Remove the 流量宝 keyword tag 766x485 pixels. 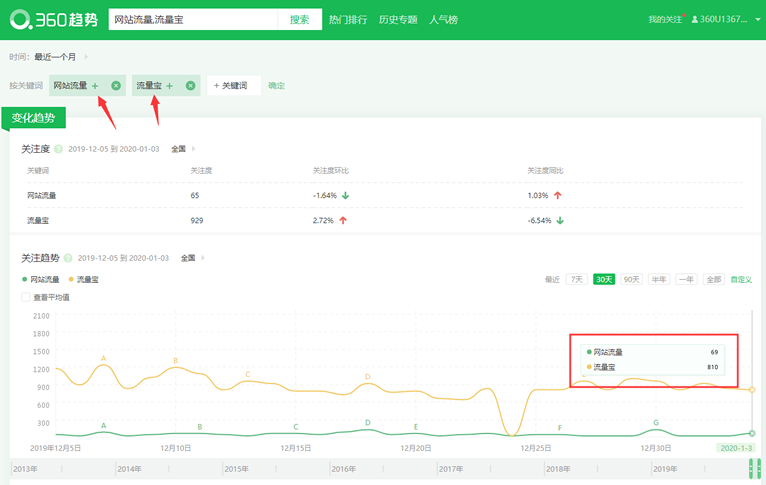coord(191,85)
